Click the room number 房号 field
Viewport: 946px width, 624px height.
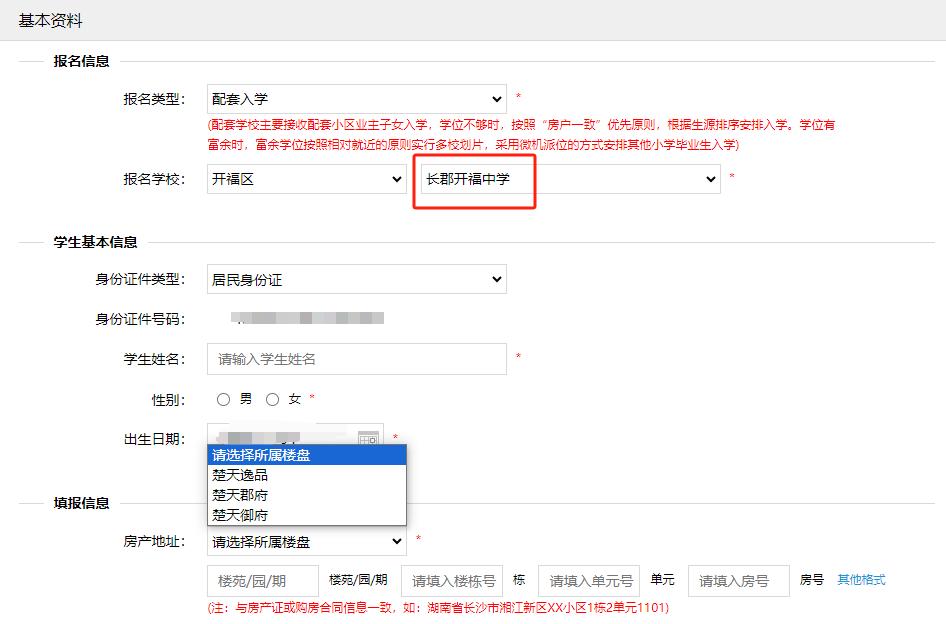[x=738, y=581]
